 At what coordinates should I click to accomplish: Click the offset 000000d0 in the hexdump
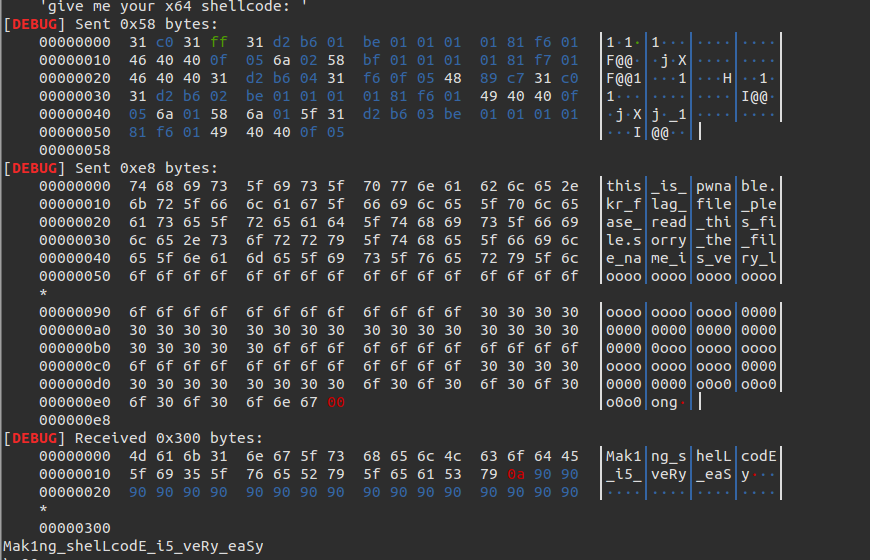[75, 384]
